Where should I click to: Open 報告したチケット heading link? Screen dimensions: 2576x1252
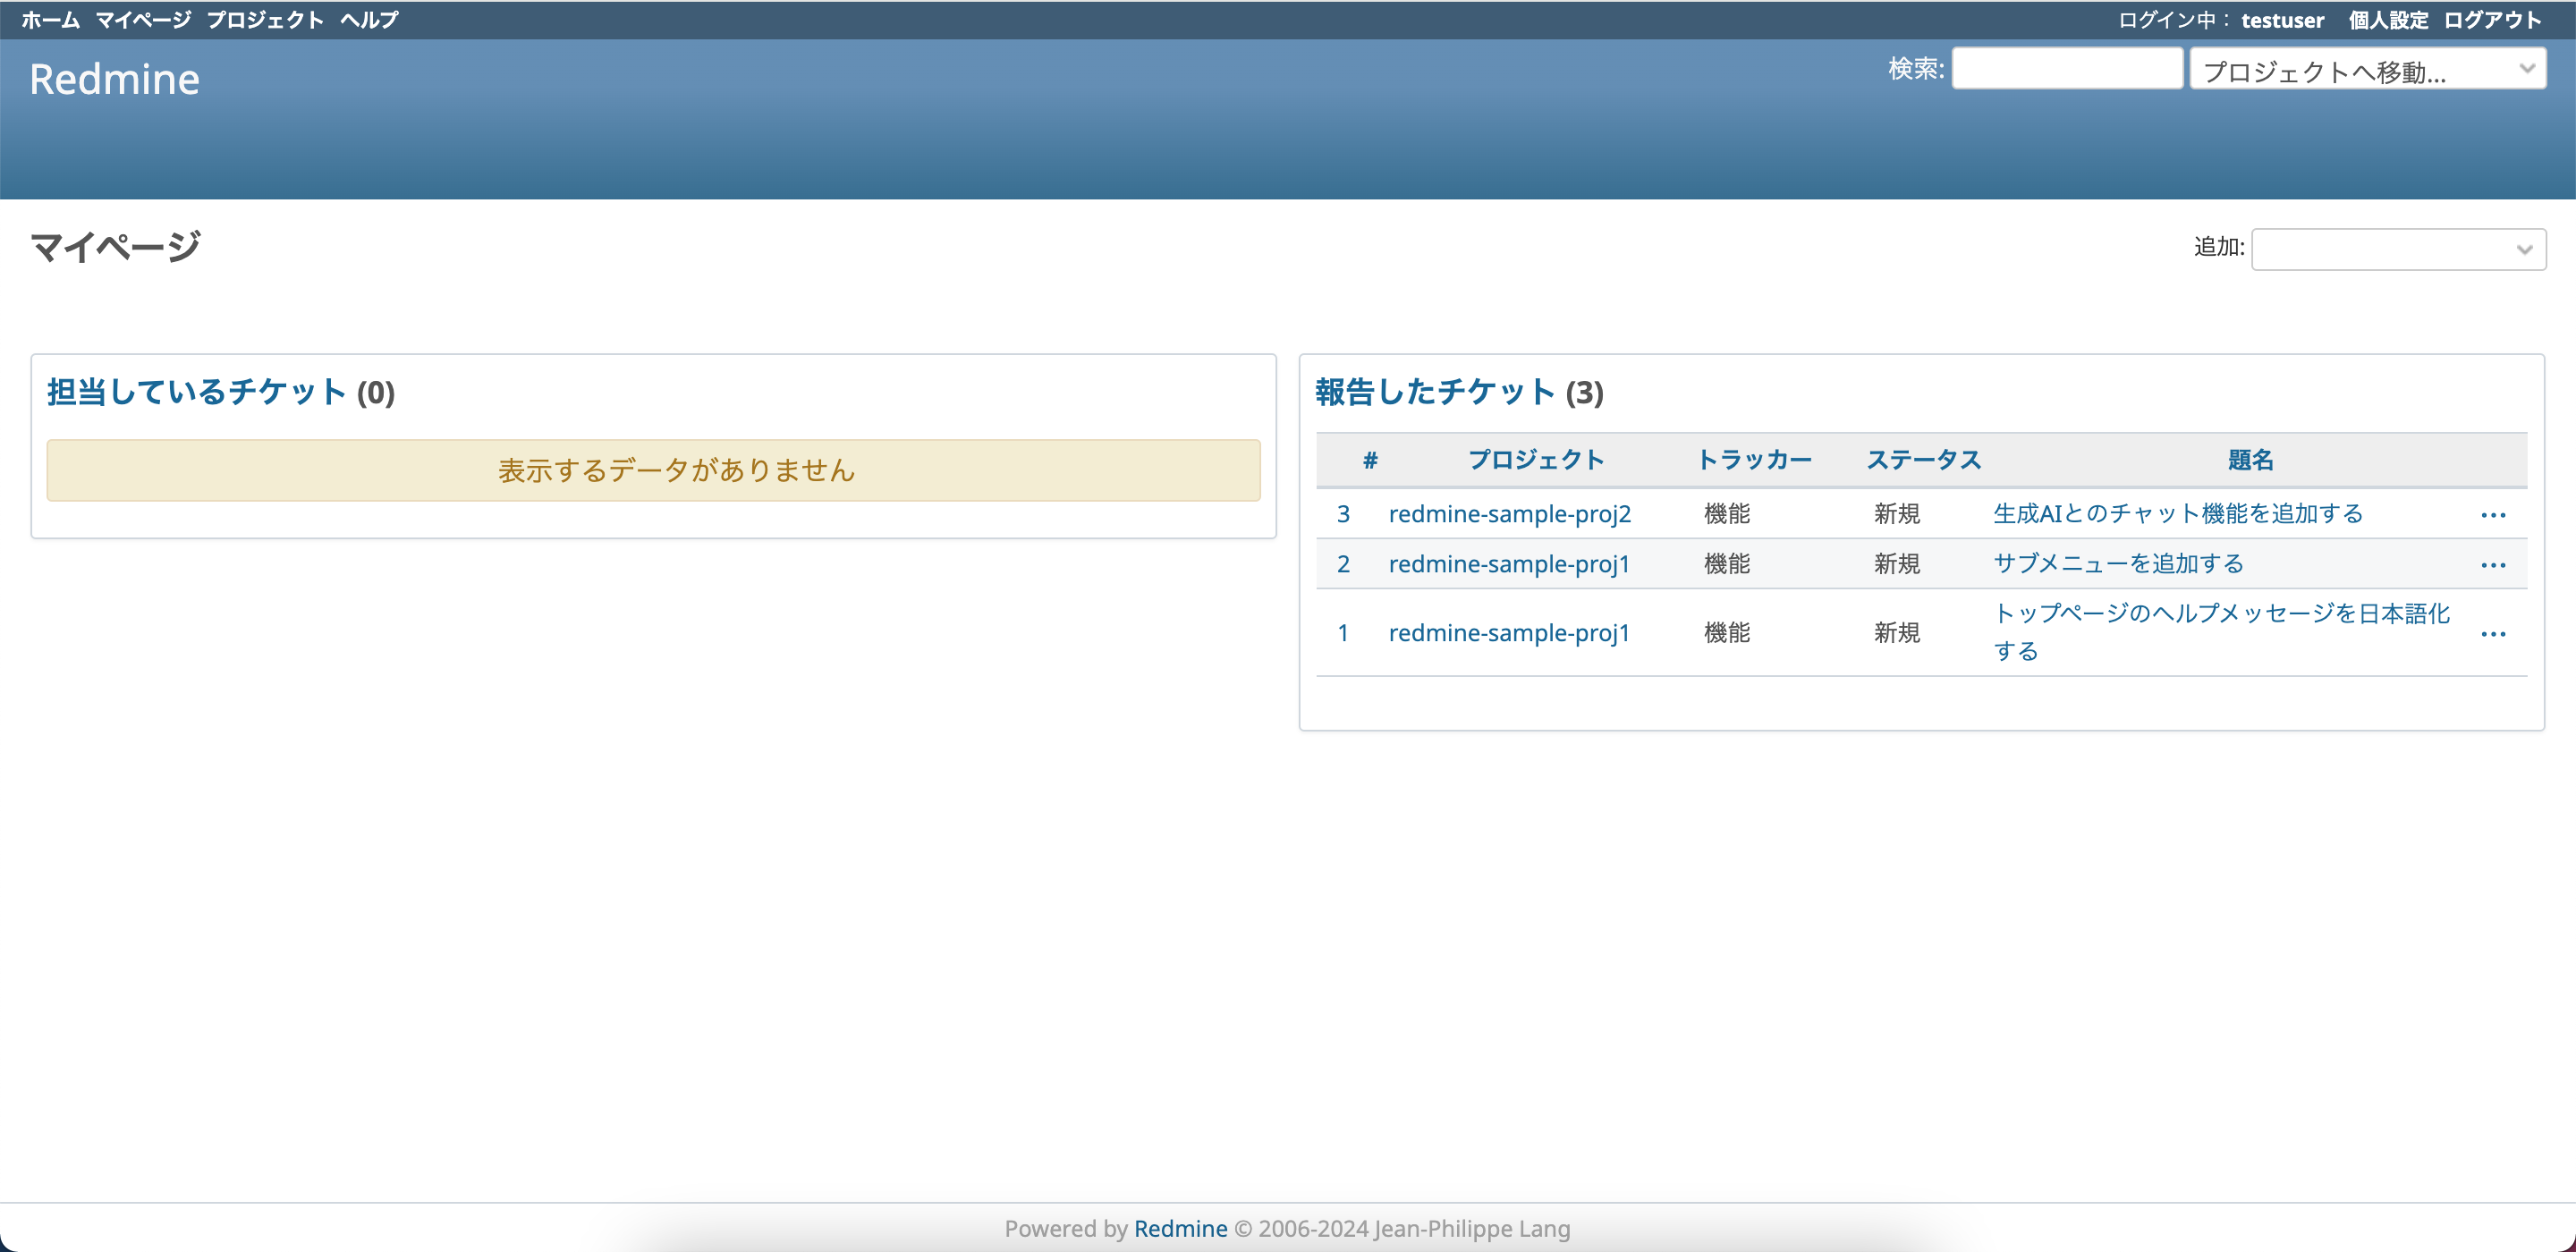1434,392
